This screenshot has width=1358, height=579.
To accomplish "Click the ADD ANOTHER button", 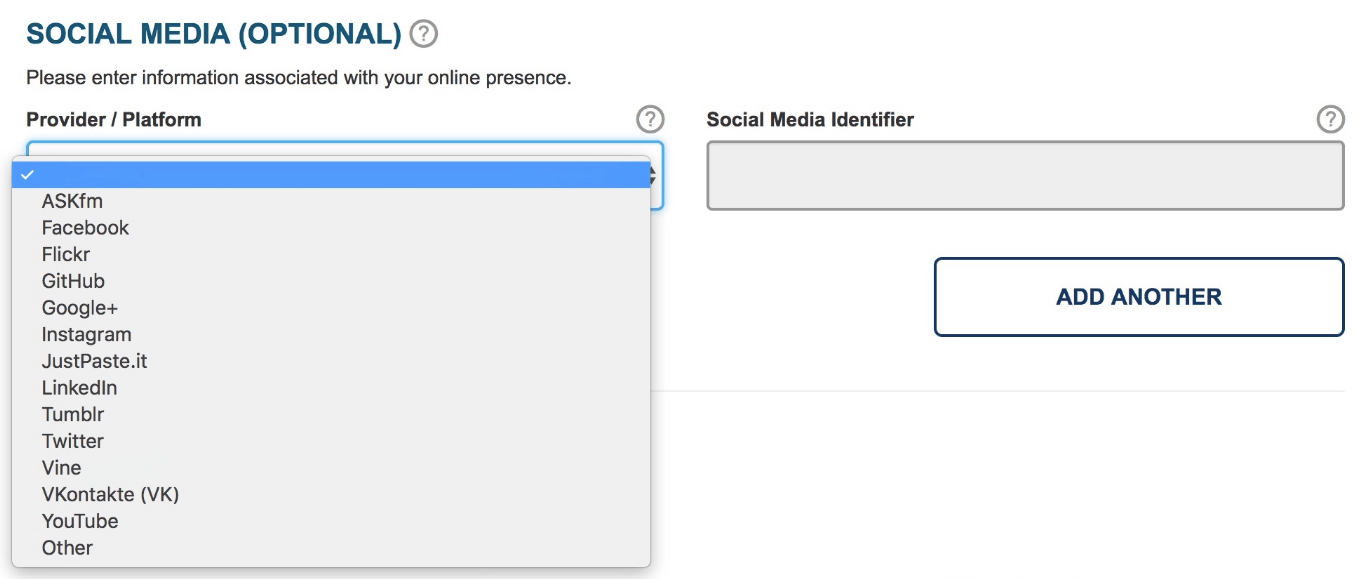I will [1139, 297].
